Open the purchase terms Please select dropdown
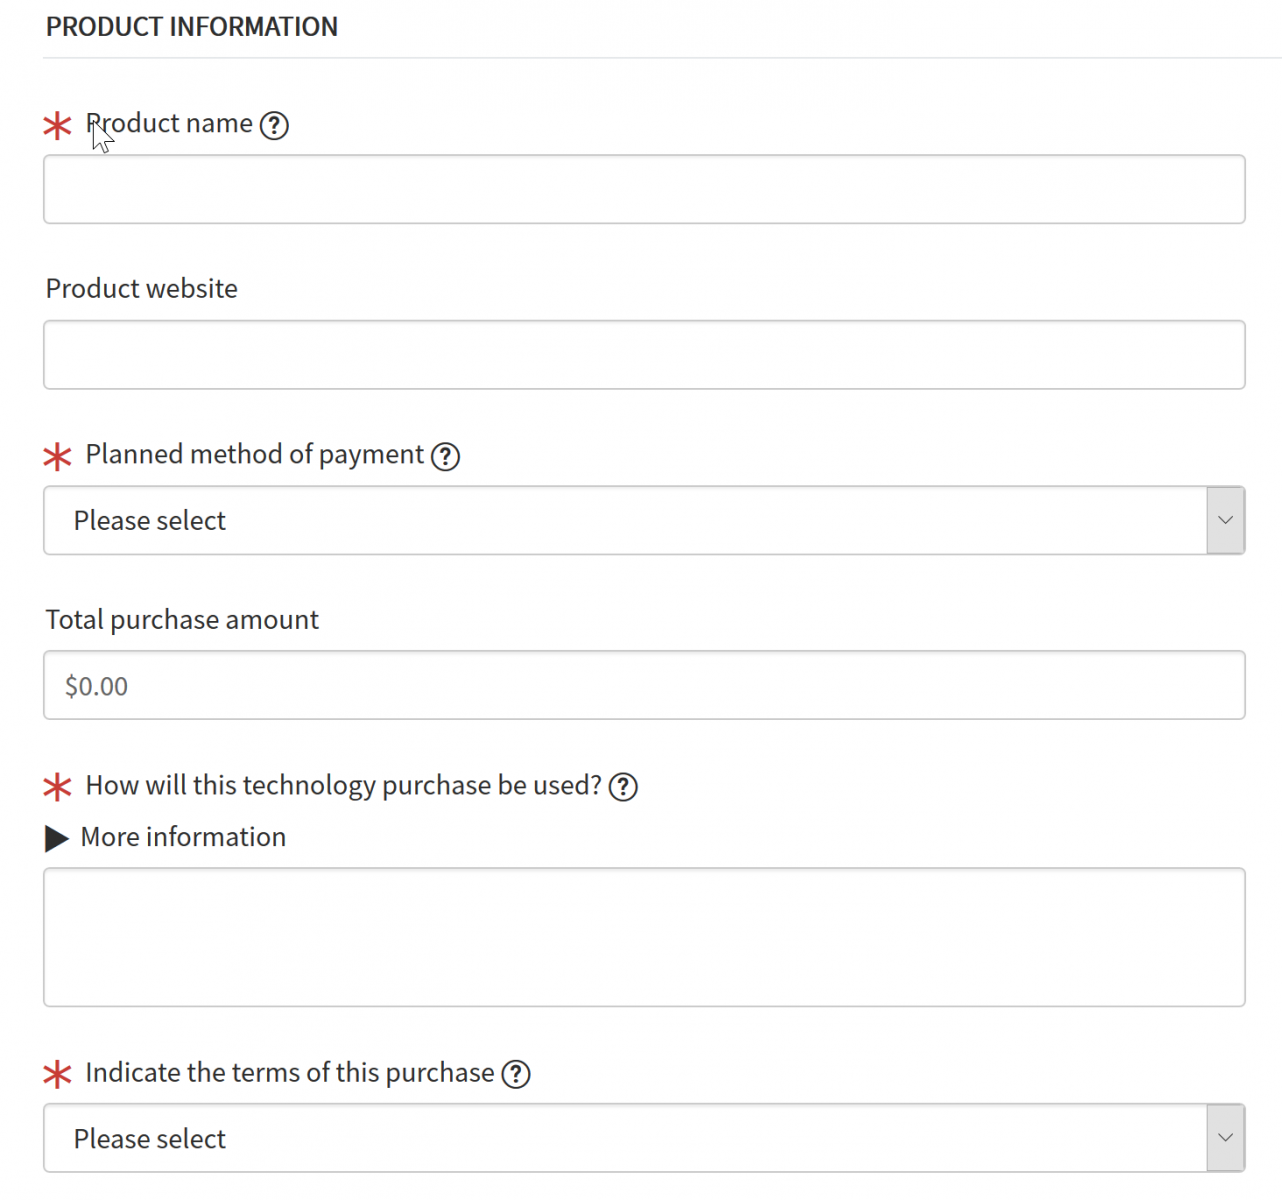Viewport: 1282px width, 1200px height. coord(644,1138)
